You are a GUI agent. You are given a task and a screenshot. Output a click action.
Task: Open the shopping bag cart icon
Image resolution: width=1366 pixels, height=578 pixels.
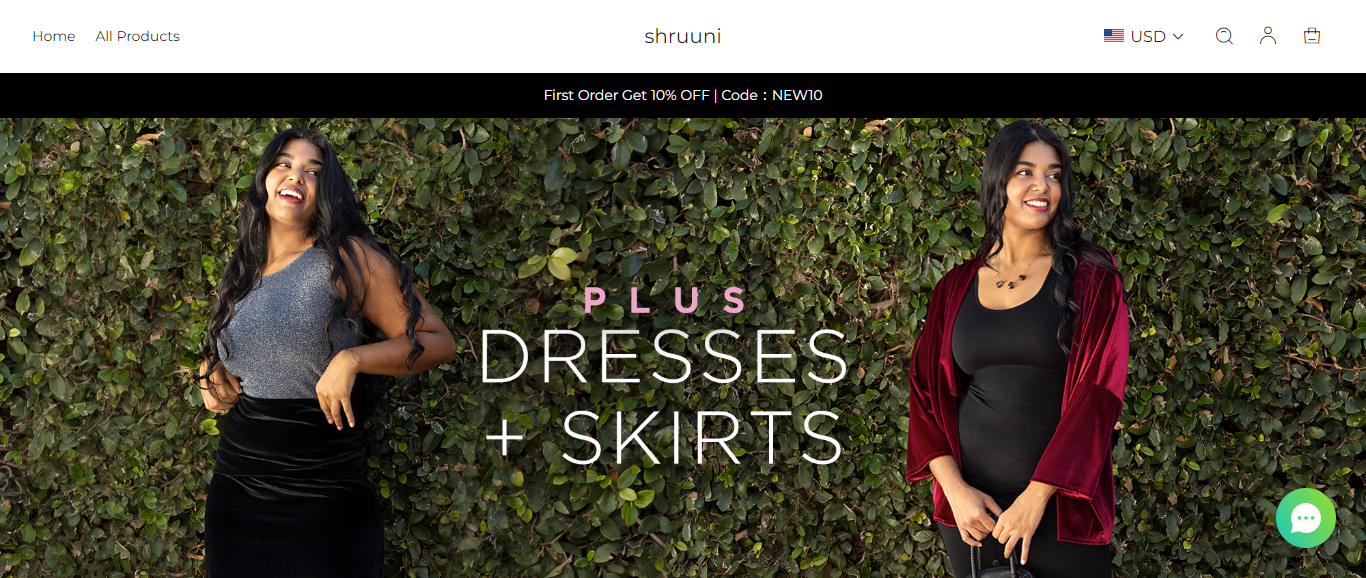coord(1312,36)
